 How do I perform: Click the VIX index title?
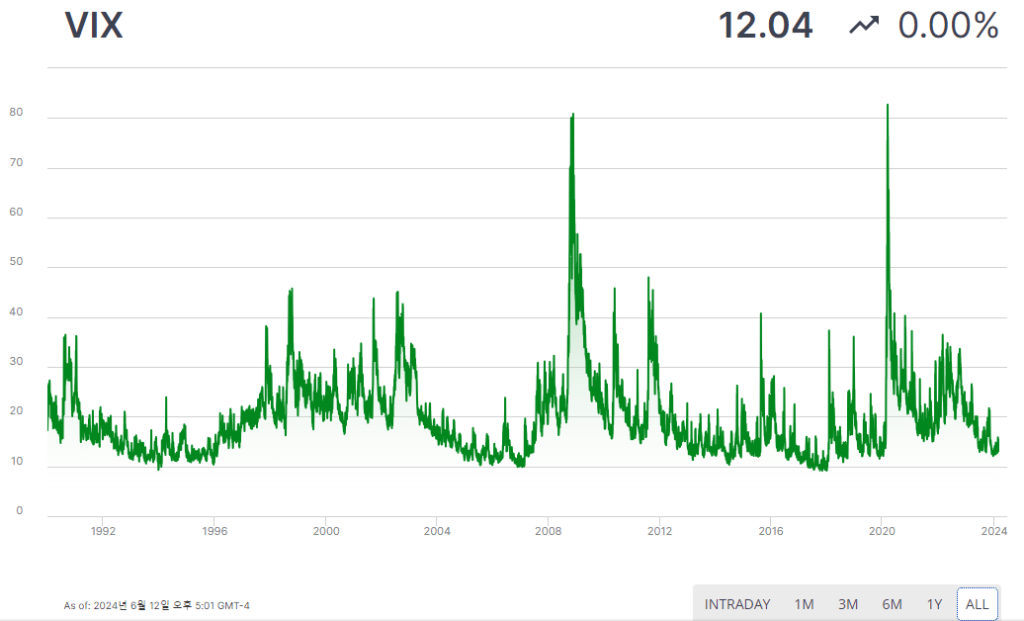(94, 26)
